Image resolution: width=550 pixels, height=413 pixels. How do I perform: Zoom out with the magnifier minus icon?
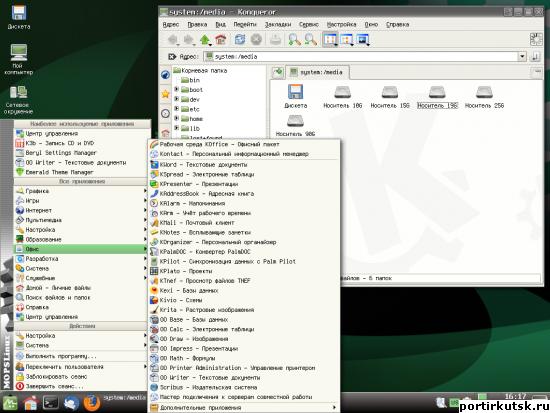tap(310, 39)
